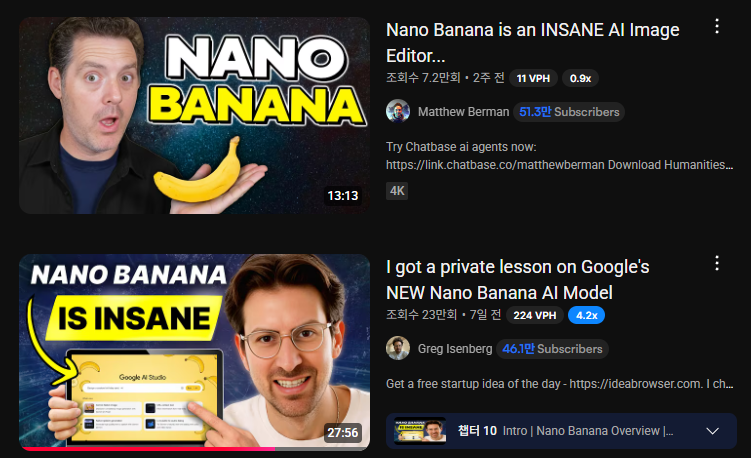Click the 51.3만 Subscribers badge
The width and height of the screenshot is (751, 458).
pyautogui.click(x=569, y=112)
